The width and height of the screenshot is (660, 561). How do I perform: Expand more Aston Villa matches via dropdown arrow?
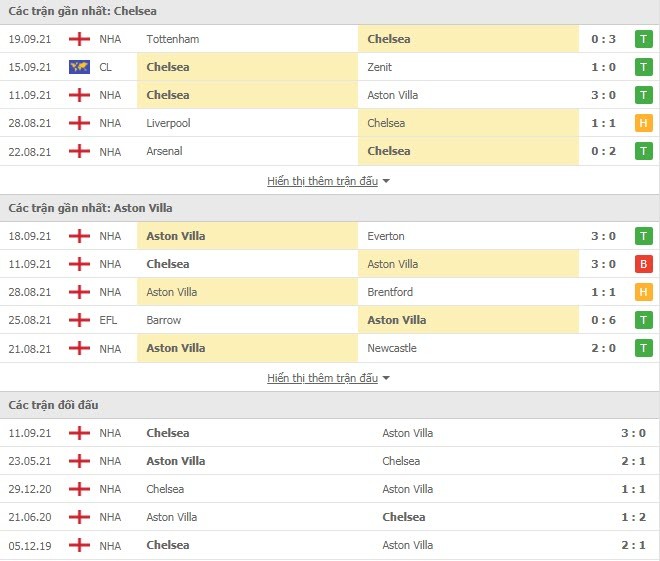pyautogui.click(x=387, y=379)
